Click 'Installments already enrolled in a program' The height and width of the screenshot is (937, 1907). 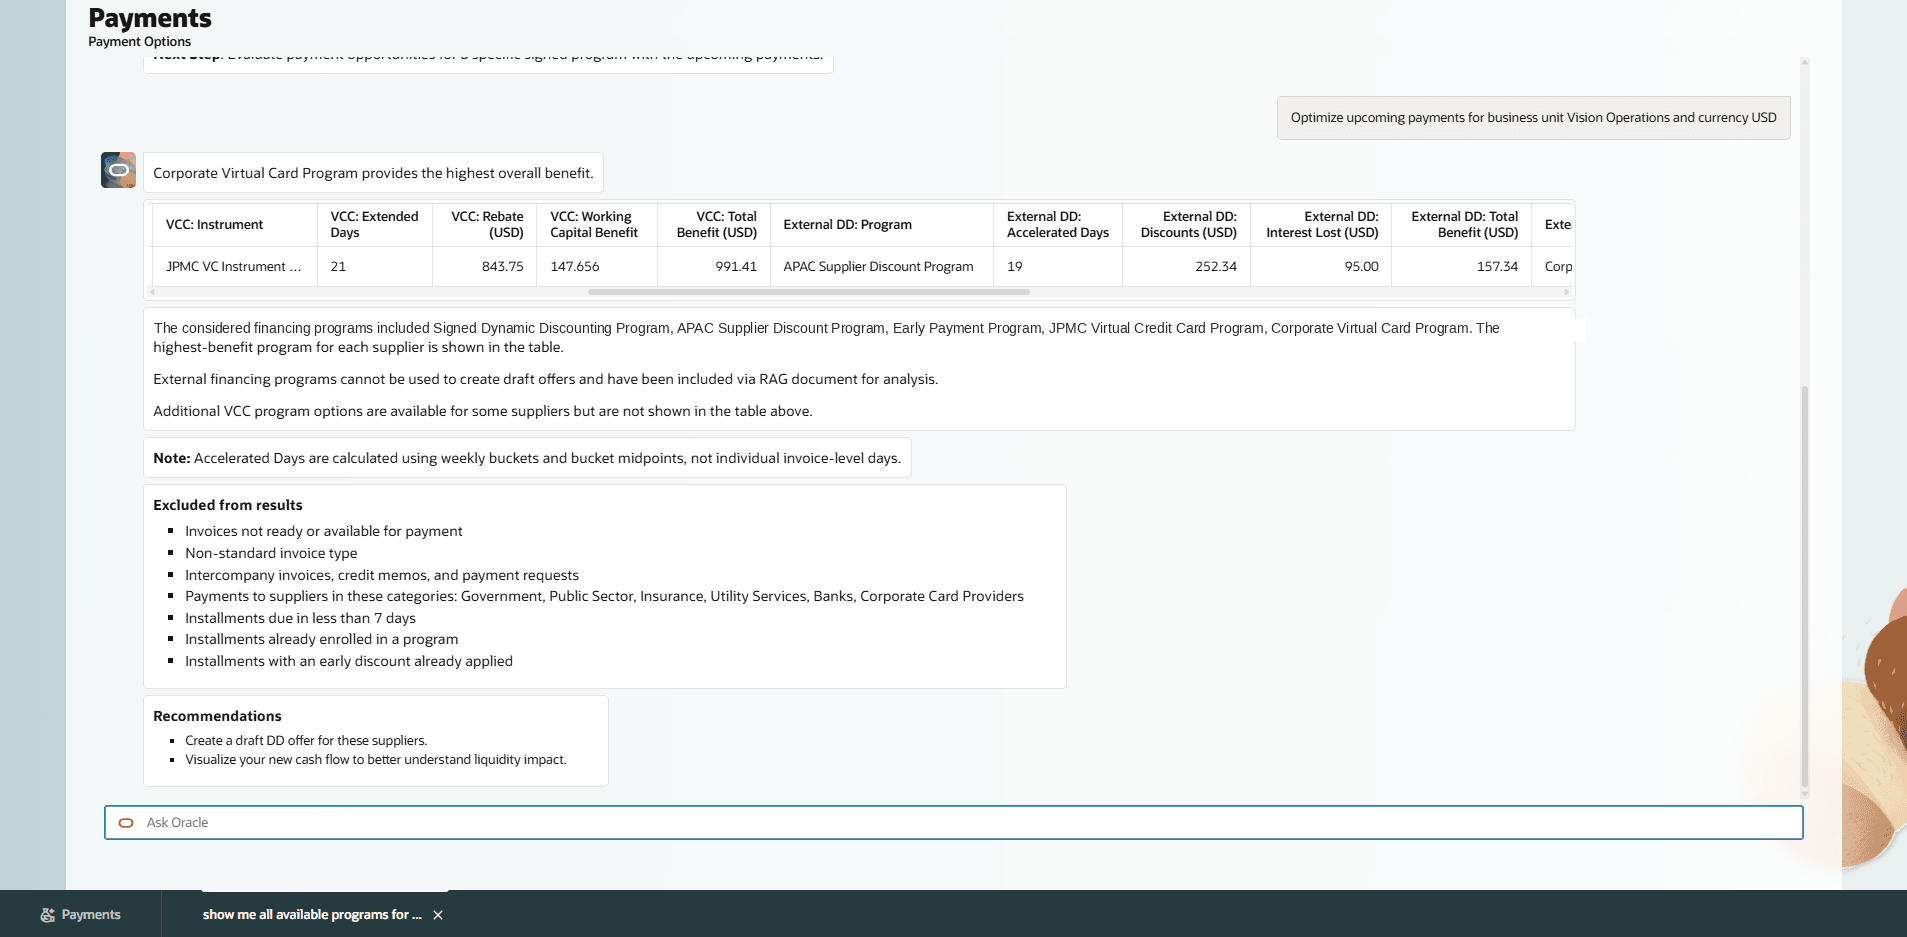click(x=322, y=639)
